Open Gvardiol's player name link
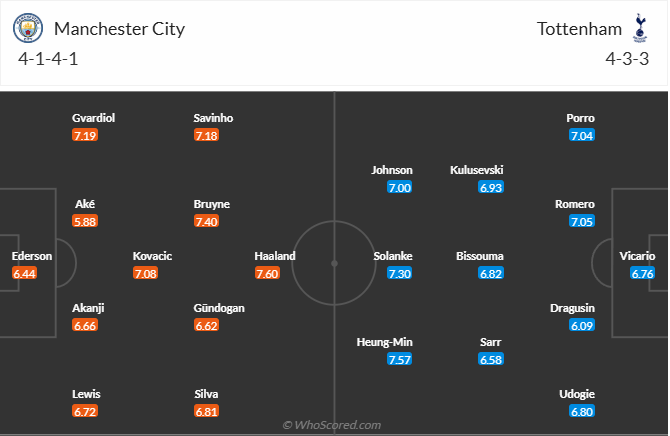The width and height of the screenshot is (670, 436). coord(94,118)
